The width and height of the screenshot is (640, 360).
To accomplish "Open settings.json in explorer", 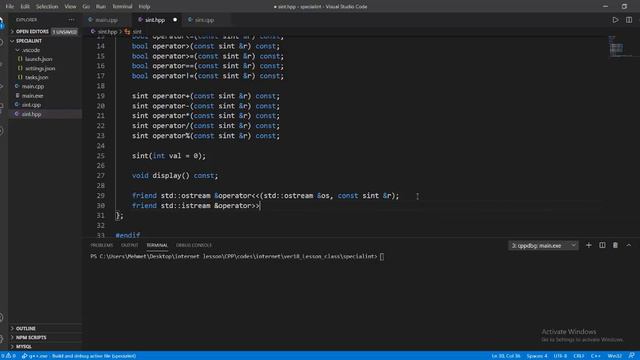I will [x=45, y=68].
